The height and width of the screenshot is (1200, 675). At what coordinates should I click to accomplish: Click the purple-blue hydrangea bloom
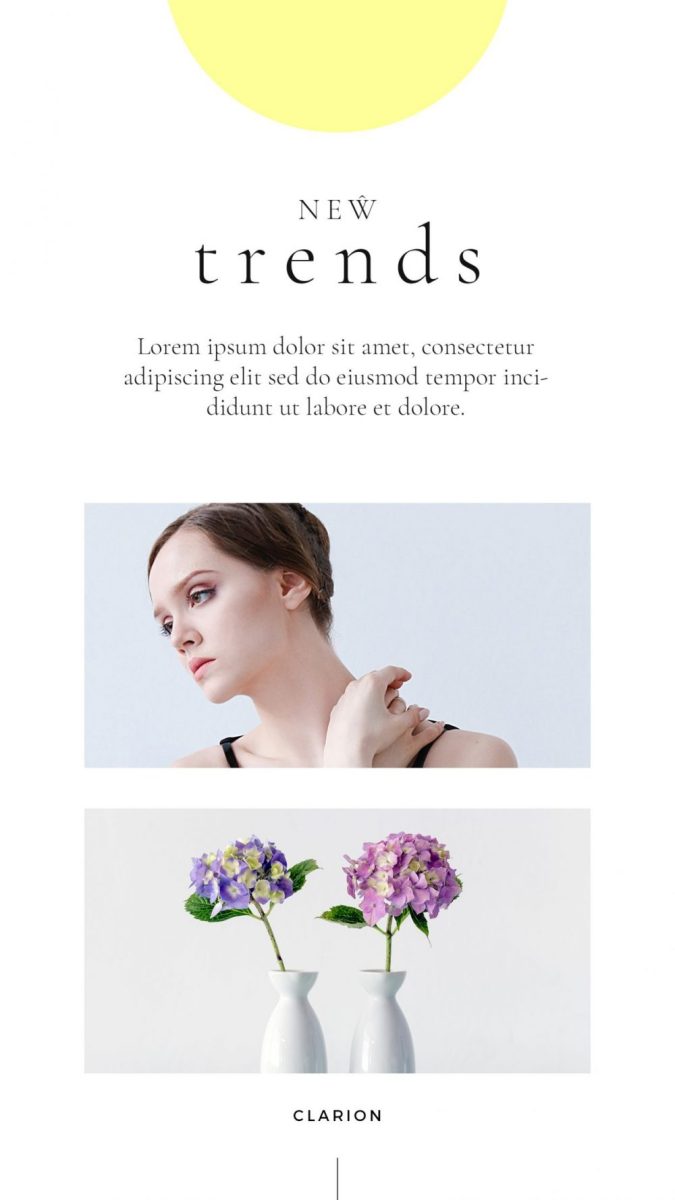pyautogui.click(x=241, y=871)
